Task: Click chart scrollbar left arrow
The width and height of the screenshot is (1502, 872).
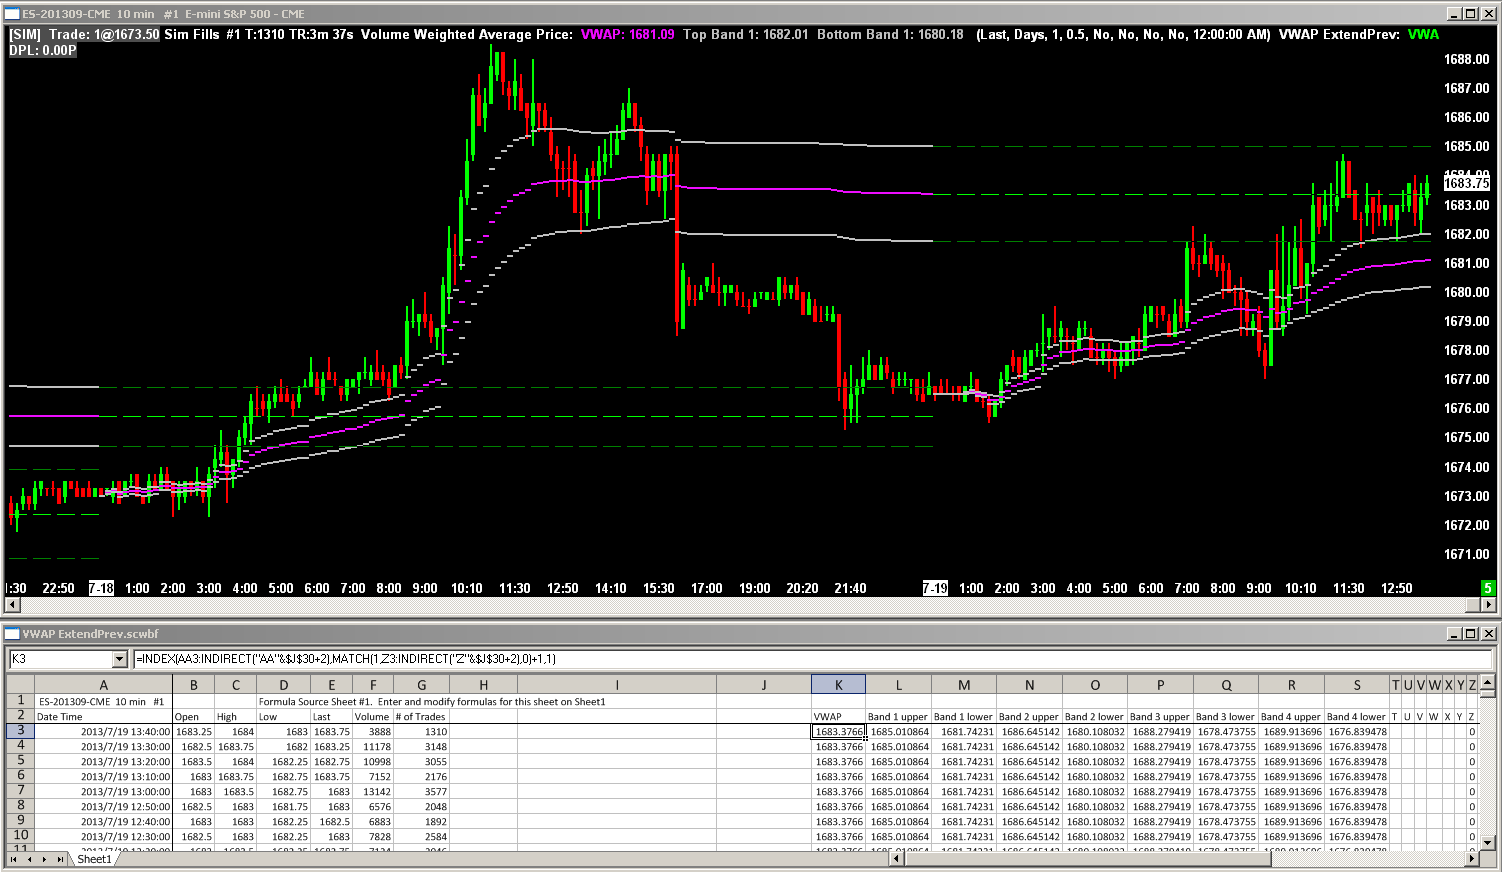Action: pyautogui.click(x=12, y=605)
